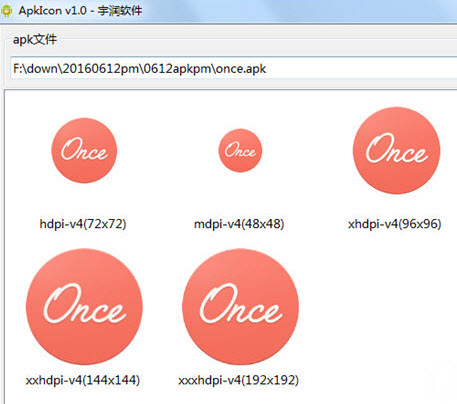This screenshot has height=404, width=457.
Task: Select the xxxhdpi-v4 192x192 Once icon
Action: coord(240,306)
